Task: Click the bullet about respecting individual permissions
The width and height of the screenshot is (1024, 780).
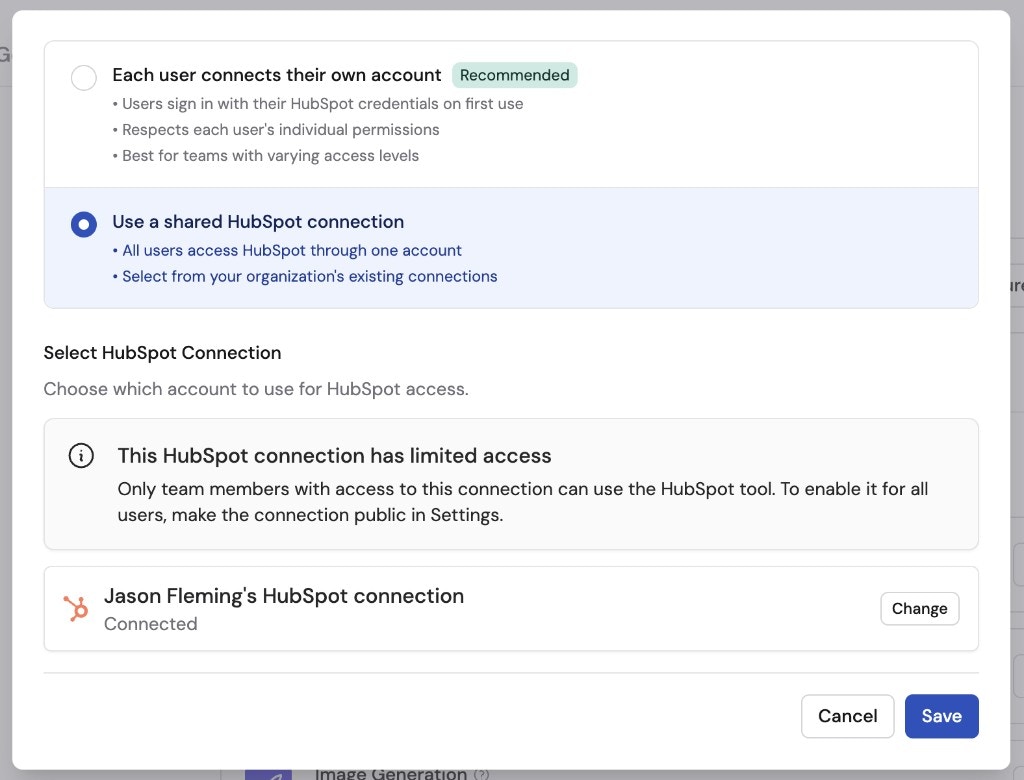Action: (x=276, y=129)
